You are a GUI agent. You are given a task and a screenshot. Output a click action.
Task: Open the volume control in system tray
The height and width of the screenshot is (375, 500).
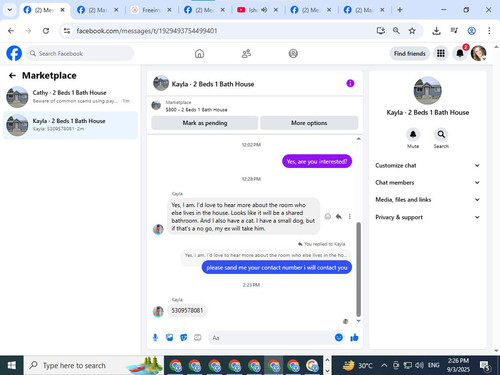[x=419, y=365]
